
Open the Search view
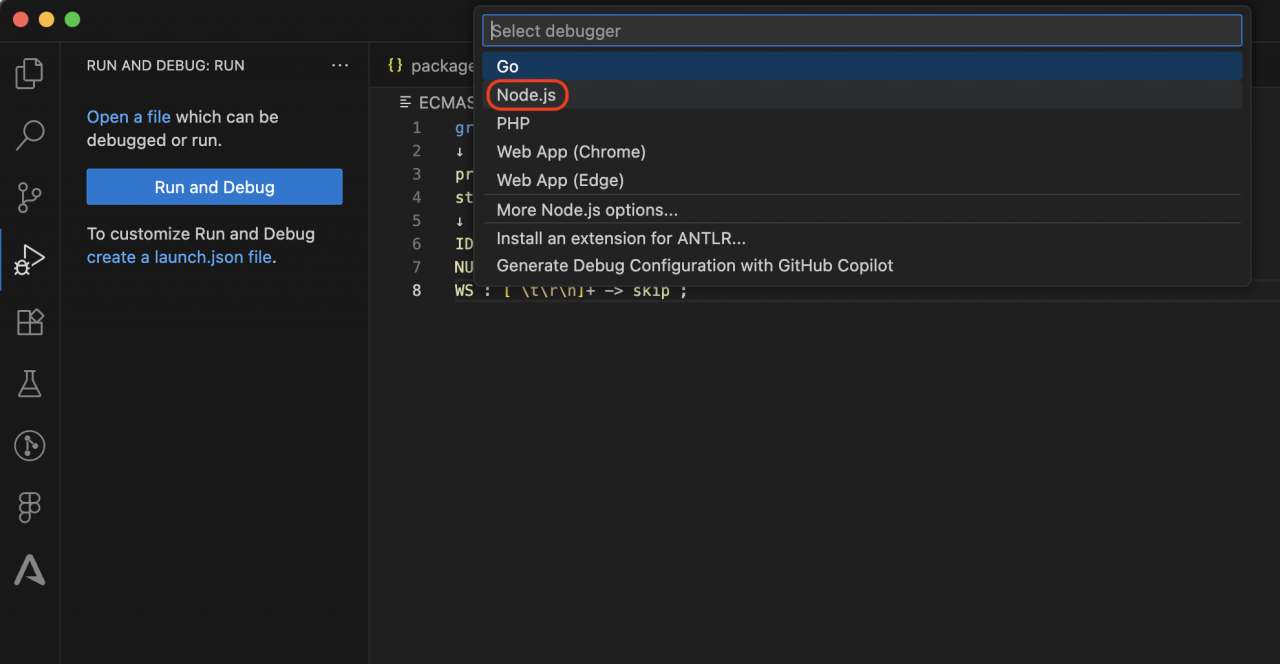click(29, 134)
